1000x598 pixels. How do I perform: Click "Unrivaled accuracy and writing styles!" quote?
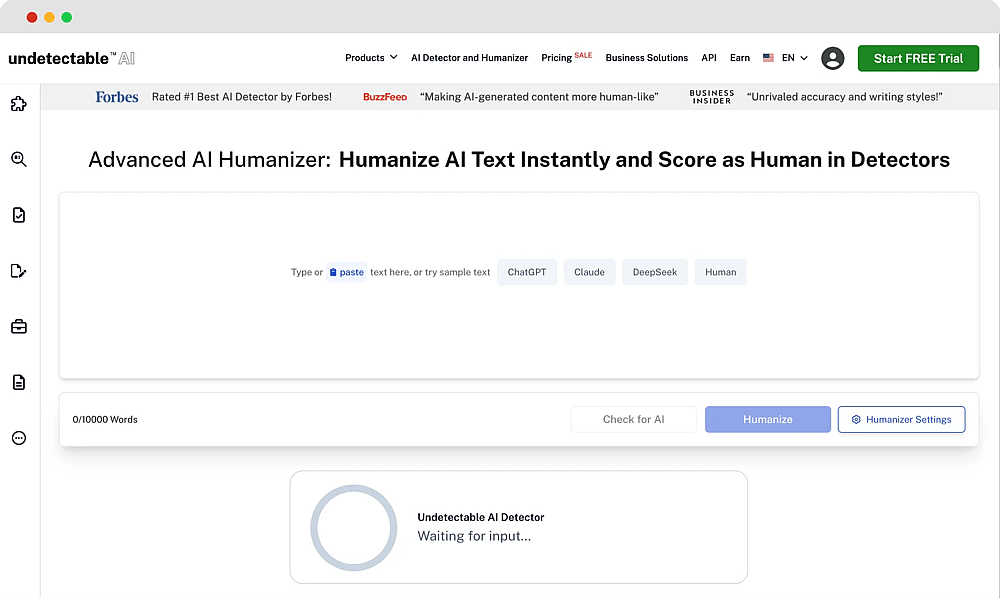[844, 97]
